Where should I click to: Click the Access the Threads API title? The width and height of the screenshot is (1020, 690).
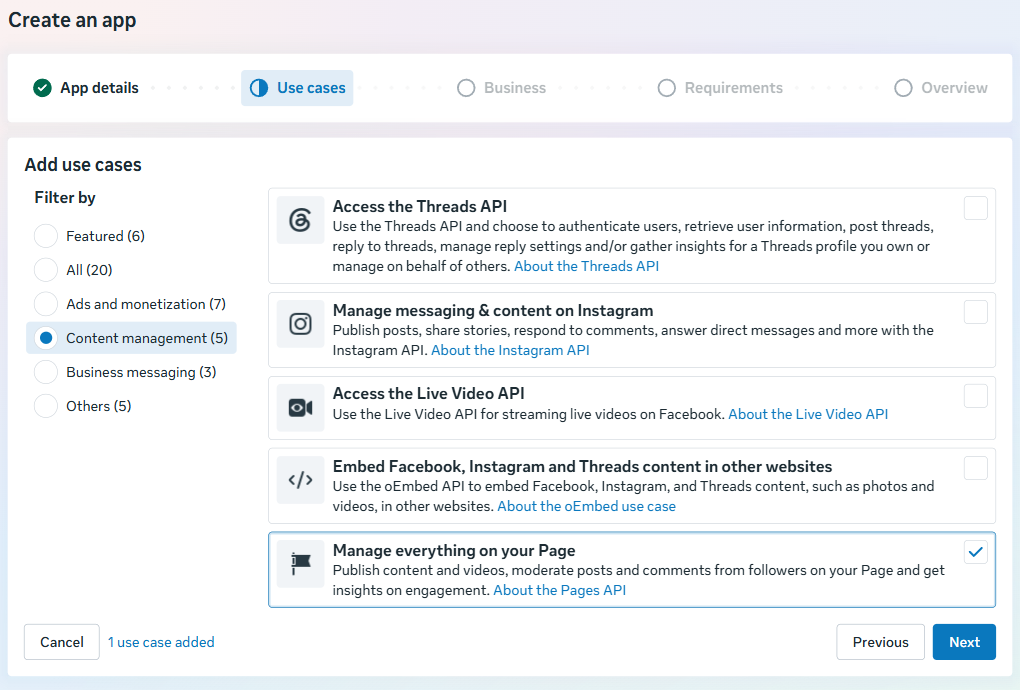[x=420, y=206]
